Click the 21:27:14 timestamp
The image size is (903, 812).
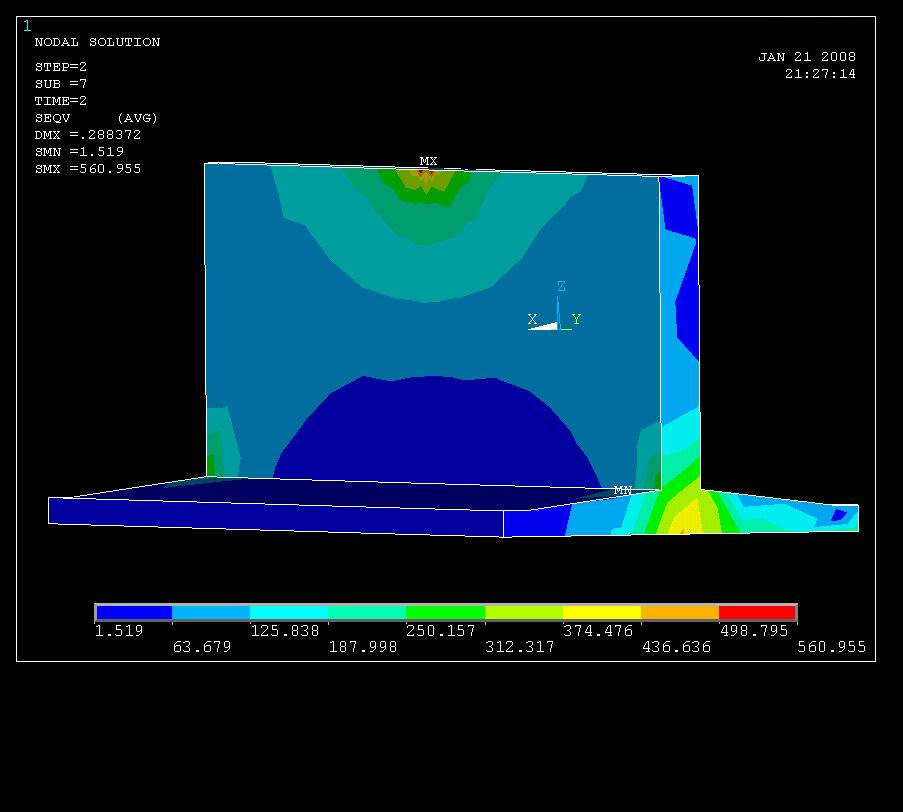click(820, 74)
